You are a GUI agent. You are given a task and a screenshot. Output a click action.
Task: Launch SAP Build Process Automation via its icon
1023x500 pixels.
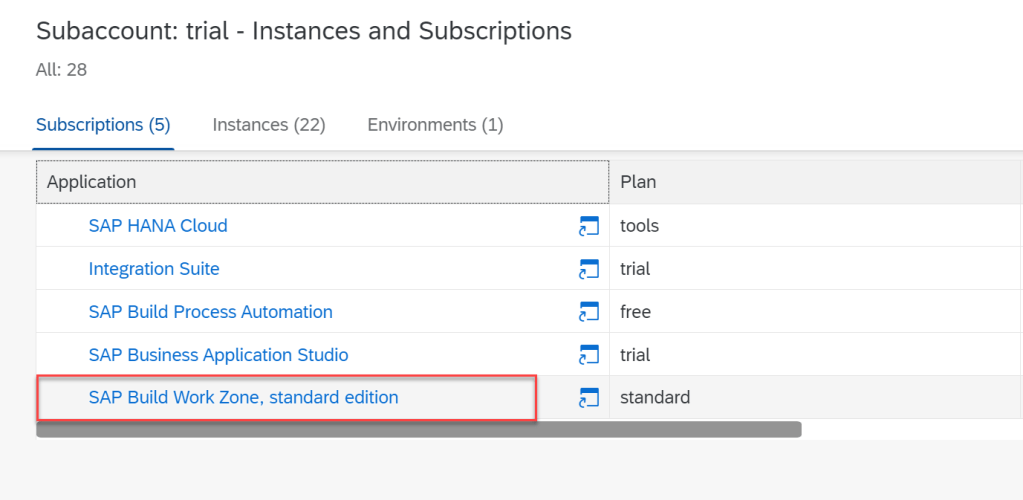[588, 313]
